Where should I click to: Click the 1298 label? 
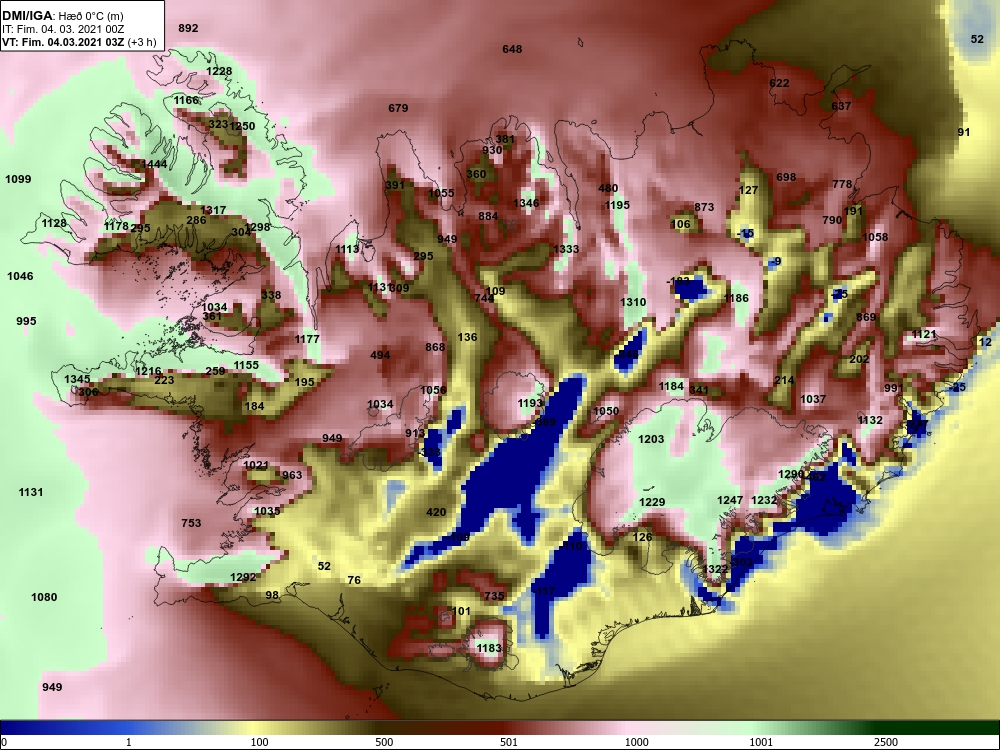(257, 227)
